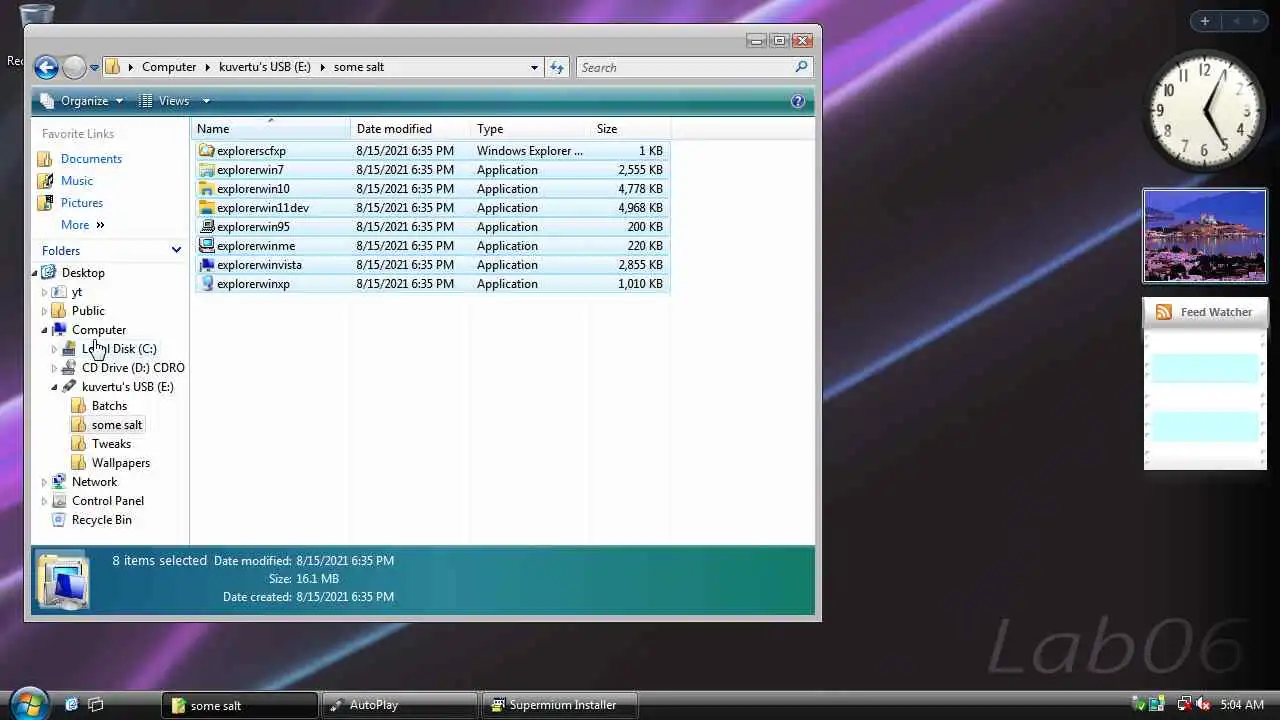This screenshot has height=720, width=1280.
Task: Expand the Control Panel tree node
Action: point(44,501)
